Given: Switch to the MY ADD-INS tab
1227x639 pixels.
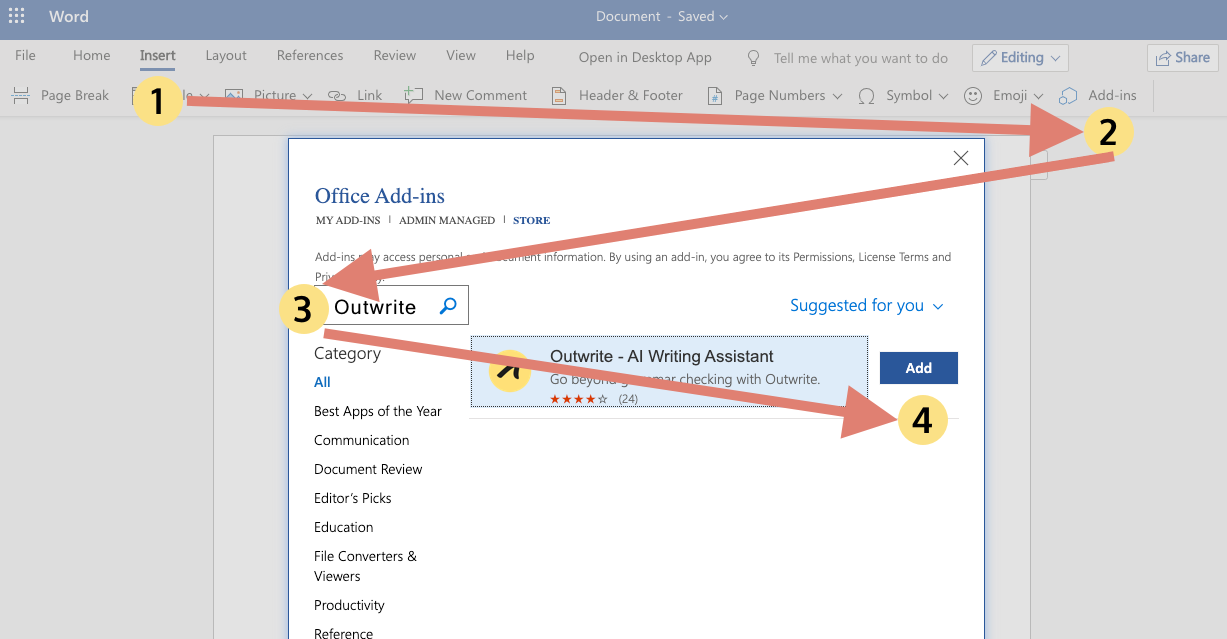Looking at the screenshot, I should [x=347, y=220].
